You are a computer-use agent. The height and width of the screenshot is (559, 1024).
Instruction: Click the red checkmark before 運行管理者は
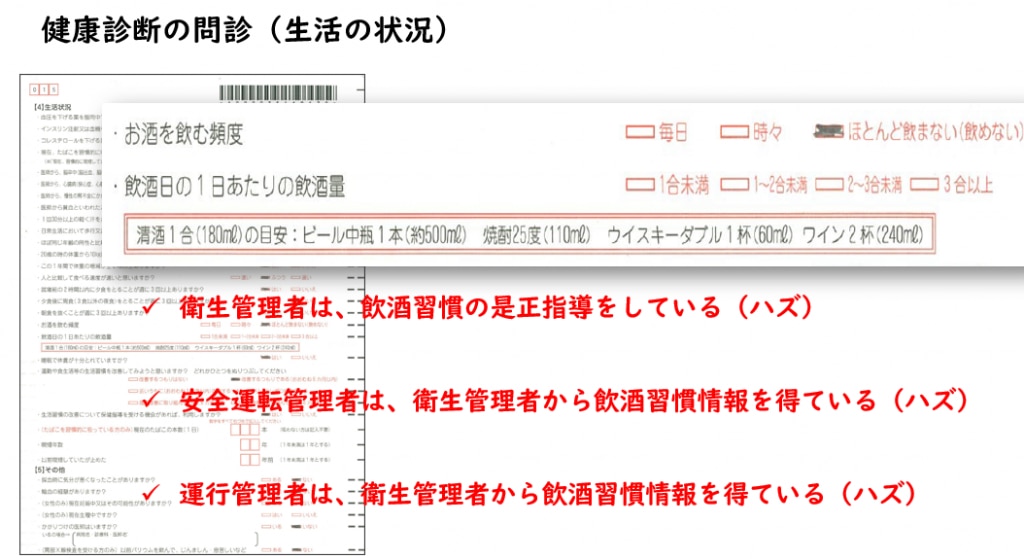click(150, 491)
